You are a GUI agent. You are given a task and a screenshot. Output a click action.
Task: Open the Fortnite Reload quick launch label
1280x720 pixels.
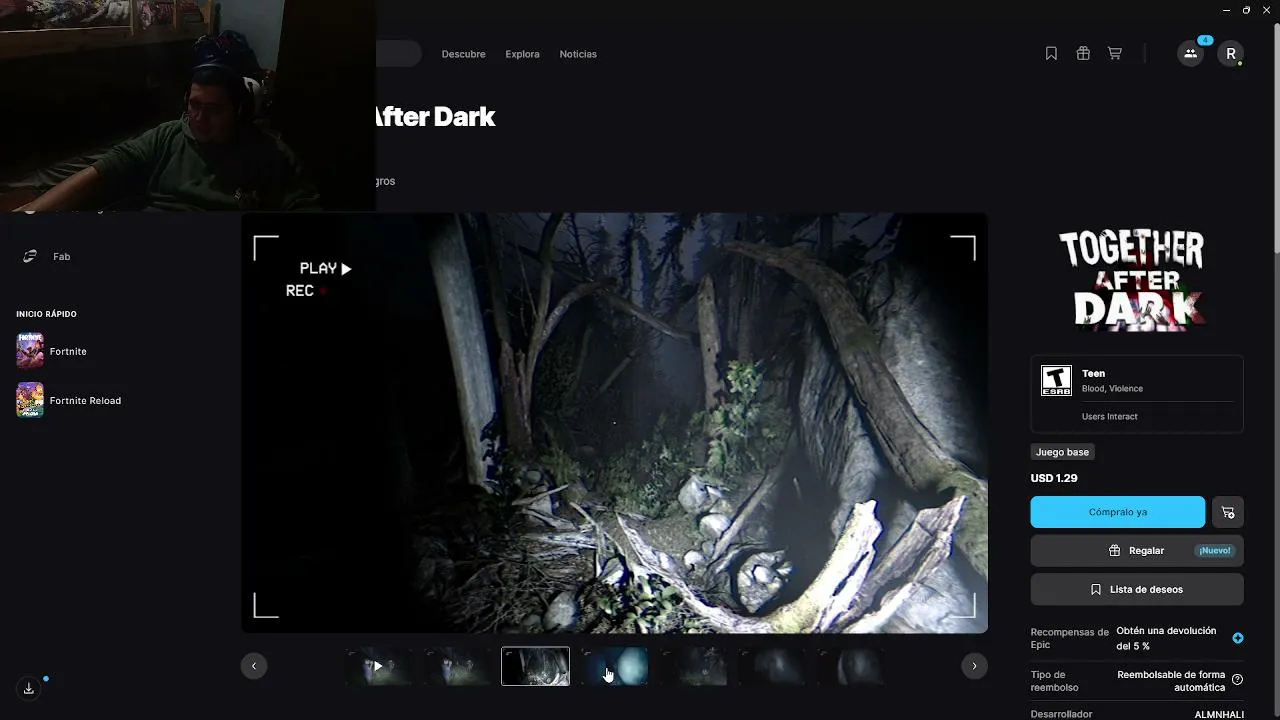pos(85,401)
